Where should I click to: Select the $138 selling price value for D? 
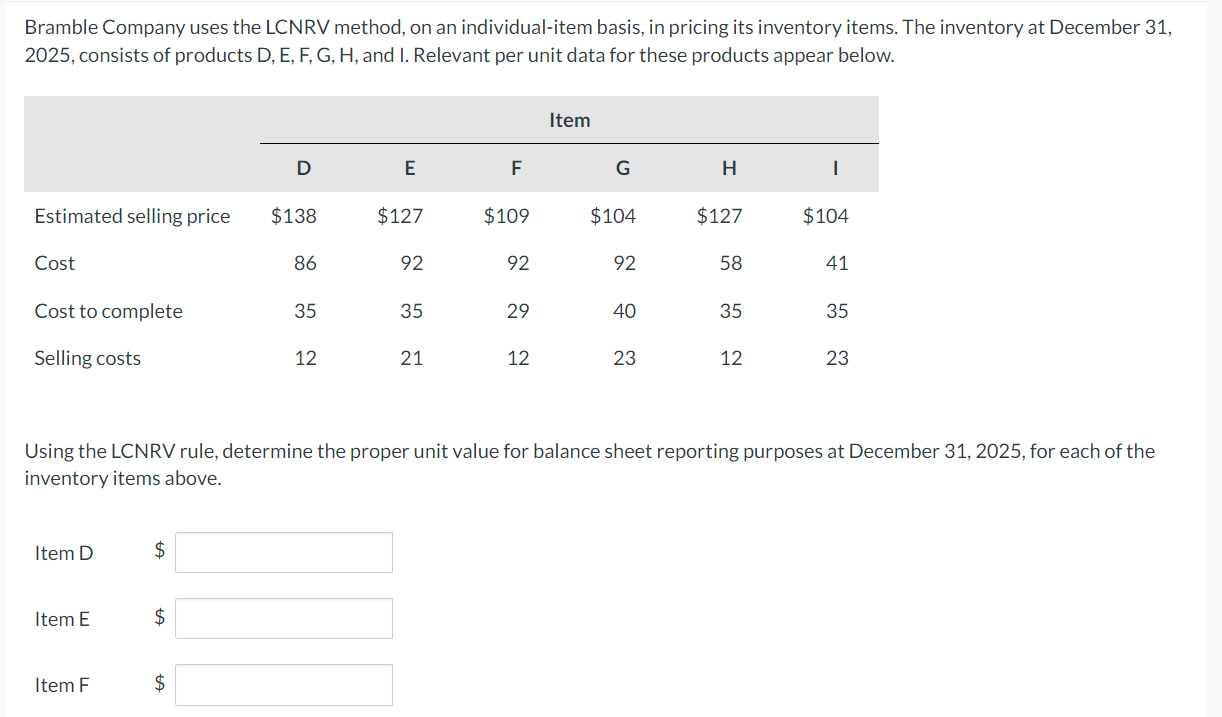click(295, 215)
